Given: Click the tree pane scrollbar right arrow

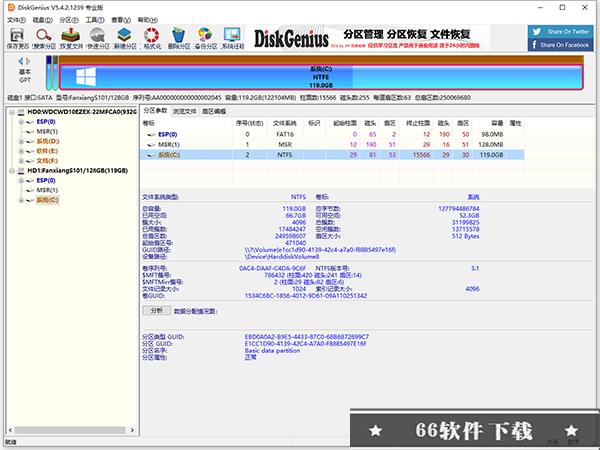Looking at the screenshot, I should tap(132, 430).
